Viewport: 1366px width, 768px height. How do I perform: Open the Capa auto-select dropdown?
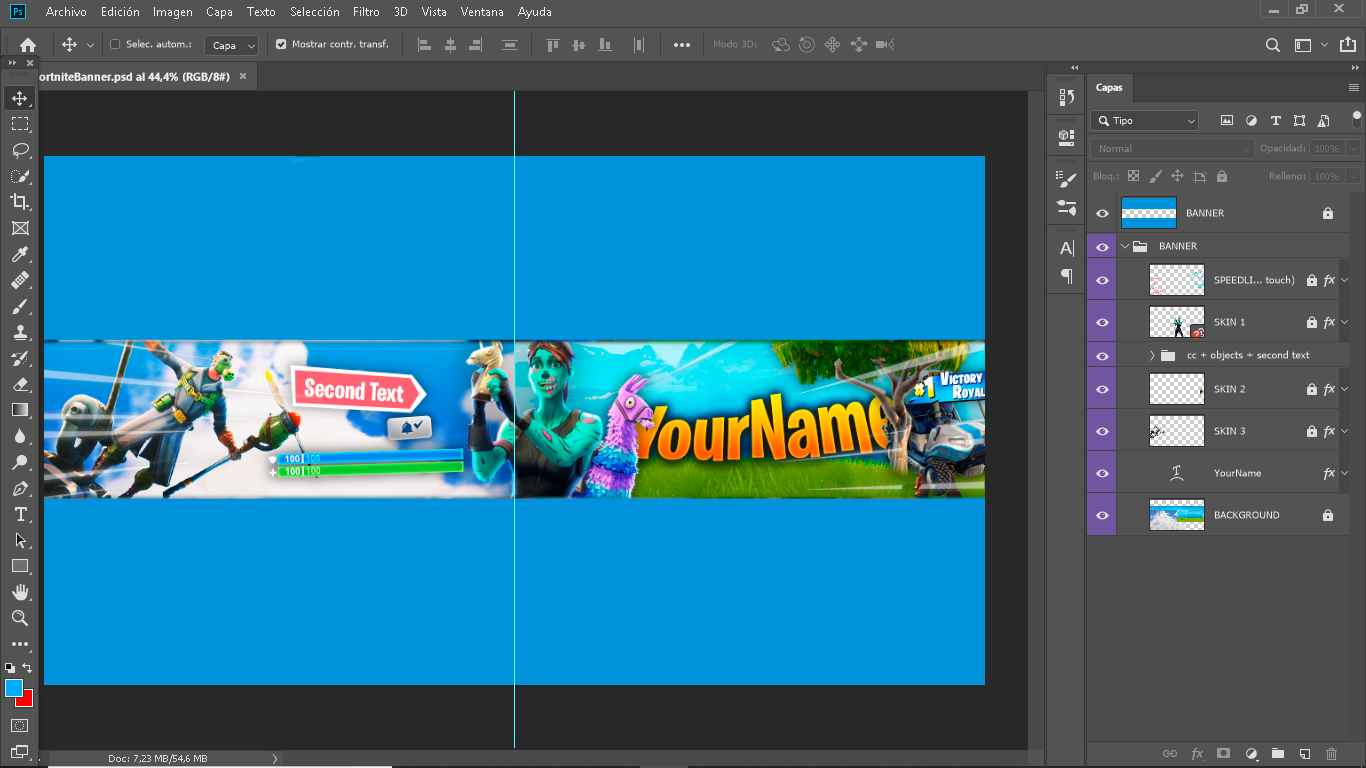pyautogui.click(x=231, y=45)
